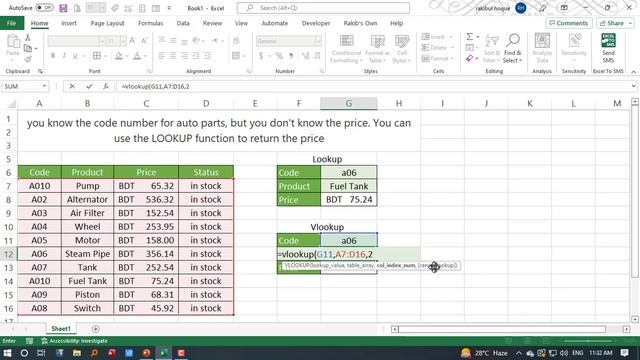Open the Insert Function fx dialog
Screen dimensions: 640x360
click(106, 87)
